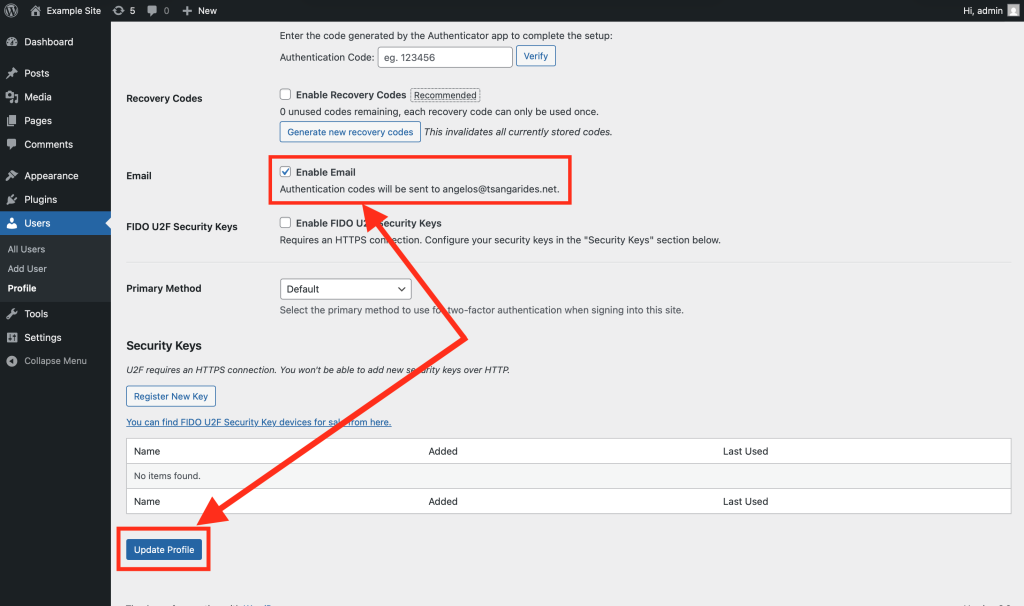This screenshot has height=606, width=1024.
Task: Click the WordPress logo icon
Action: (x=12, y=10)
